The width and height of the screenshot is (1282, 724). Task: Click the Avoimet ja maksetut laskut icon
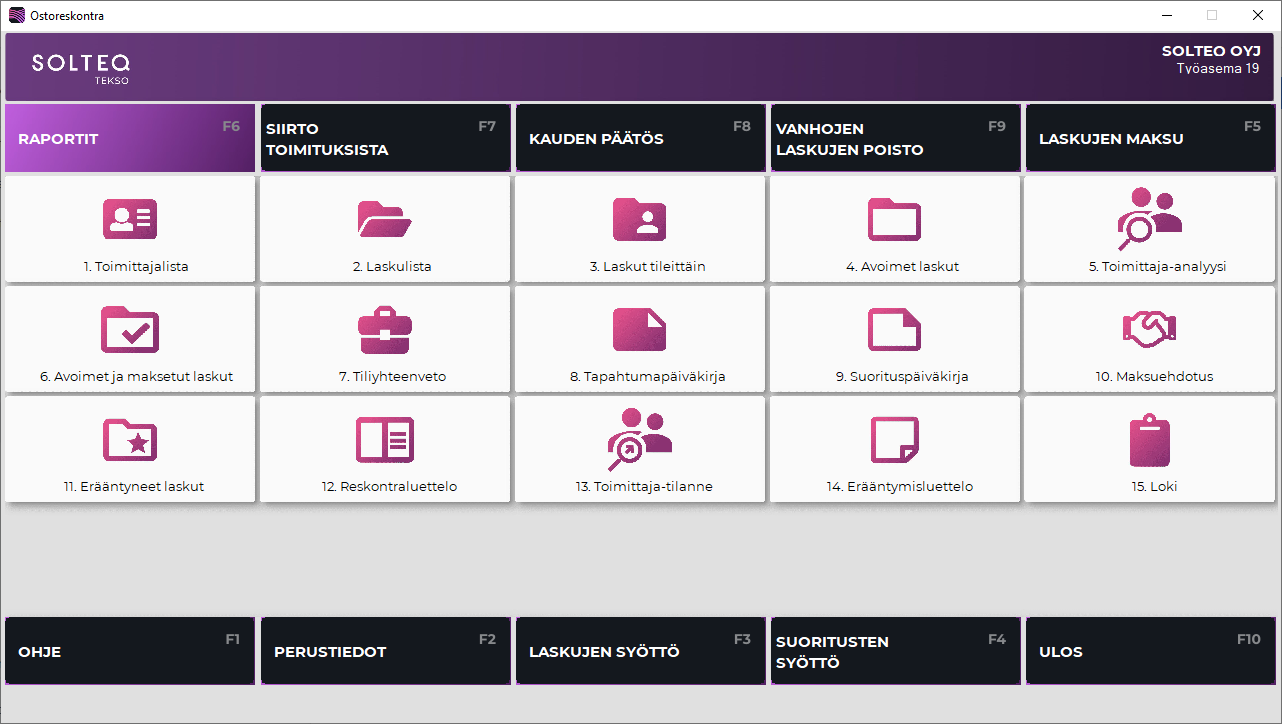(130, 329)
